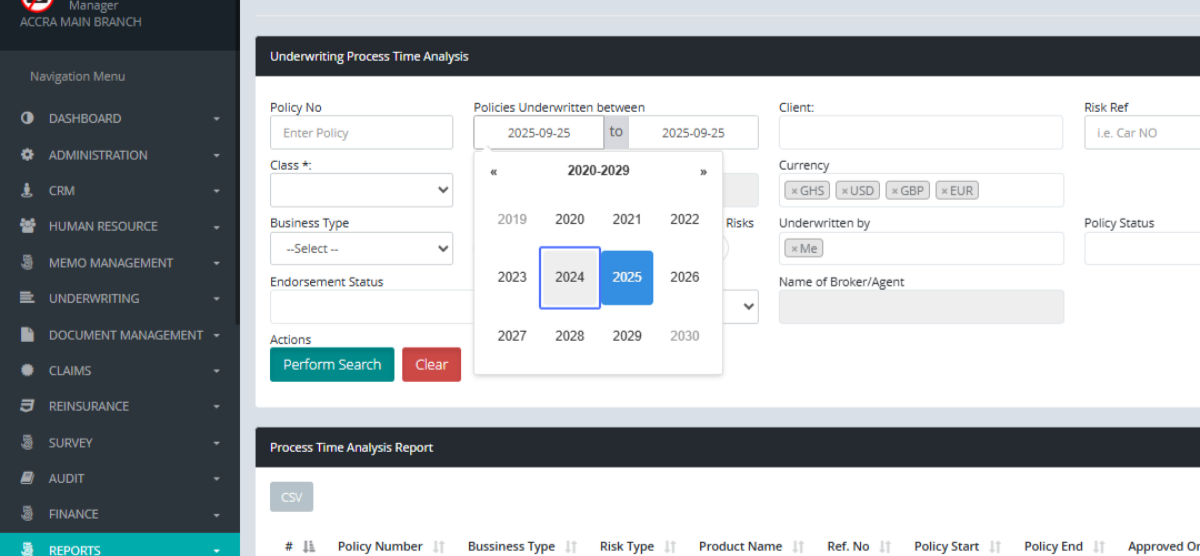Image resolution: width=1200 pixels, height=556 pixels.
Task: Go to next decade in date picker
Action: 703,171
